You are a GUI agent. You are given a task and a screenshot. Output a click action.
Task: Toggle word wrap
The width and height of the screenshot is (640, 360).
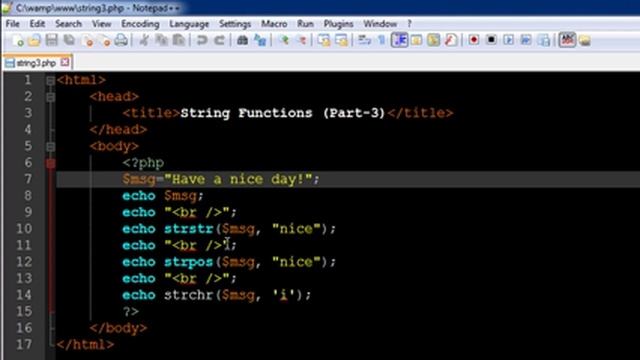click(x=364, y=40)
